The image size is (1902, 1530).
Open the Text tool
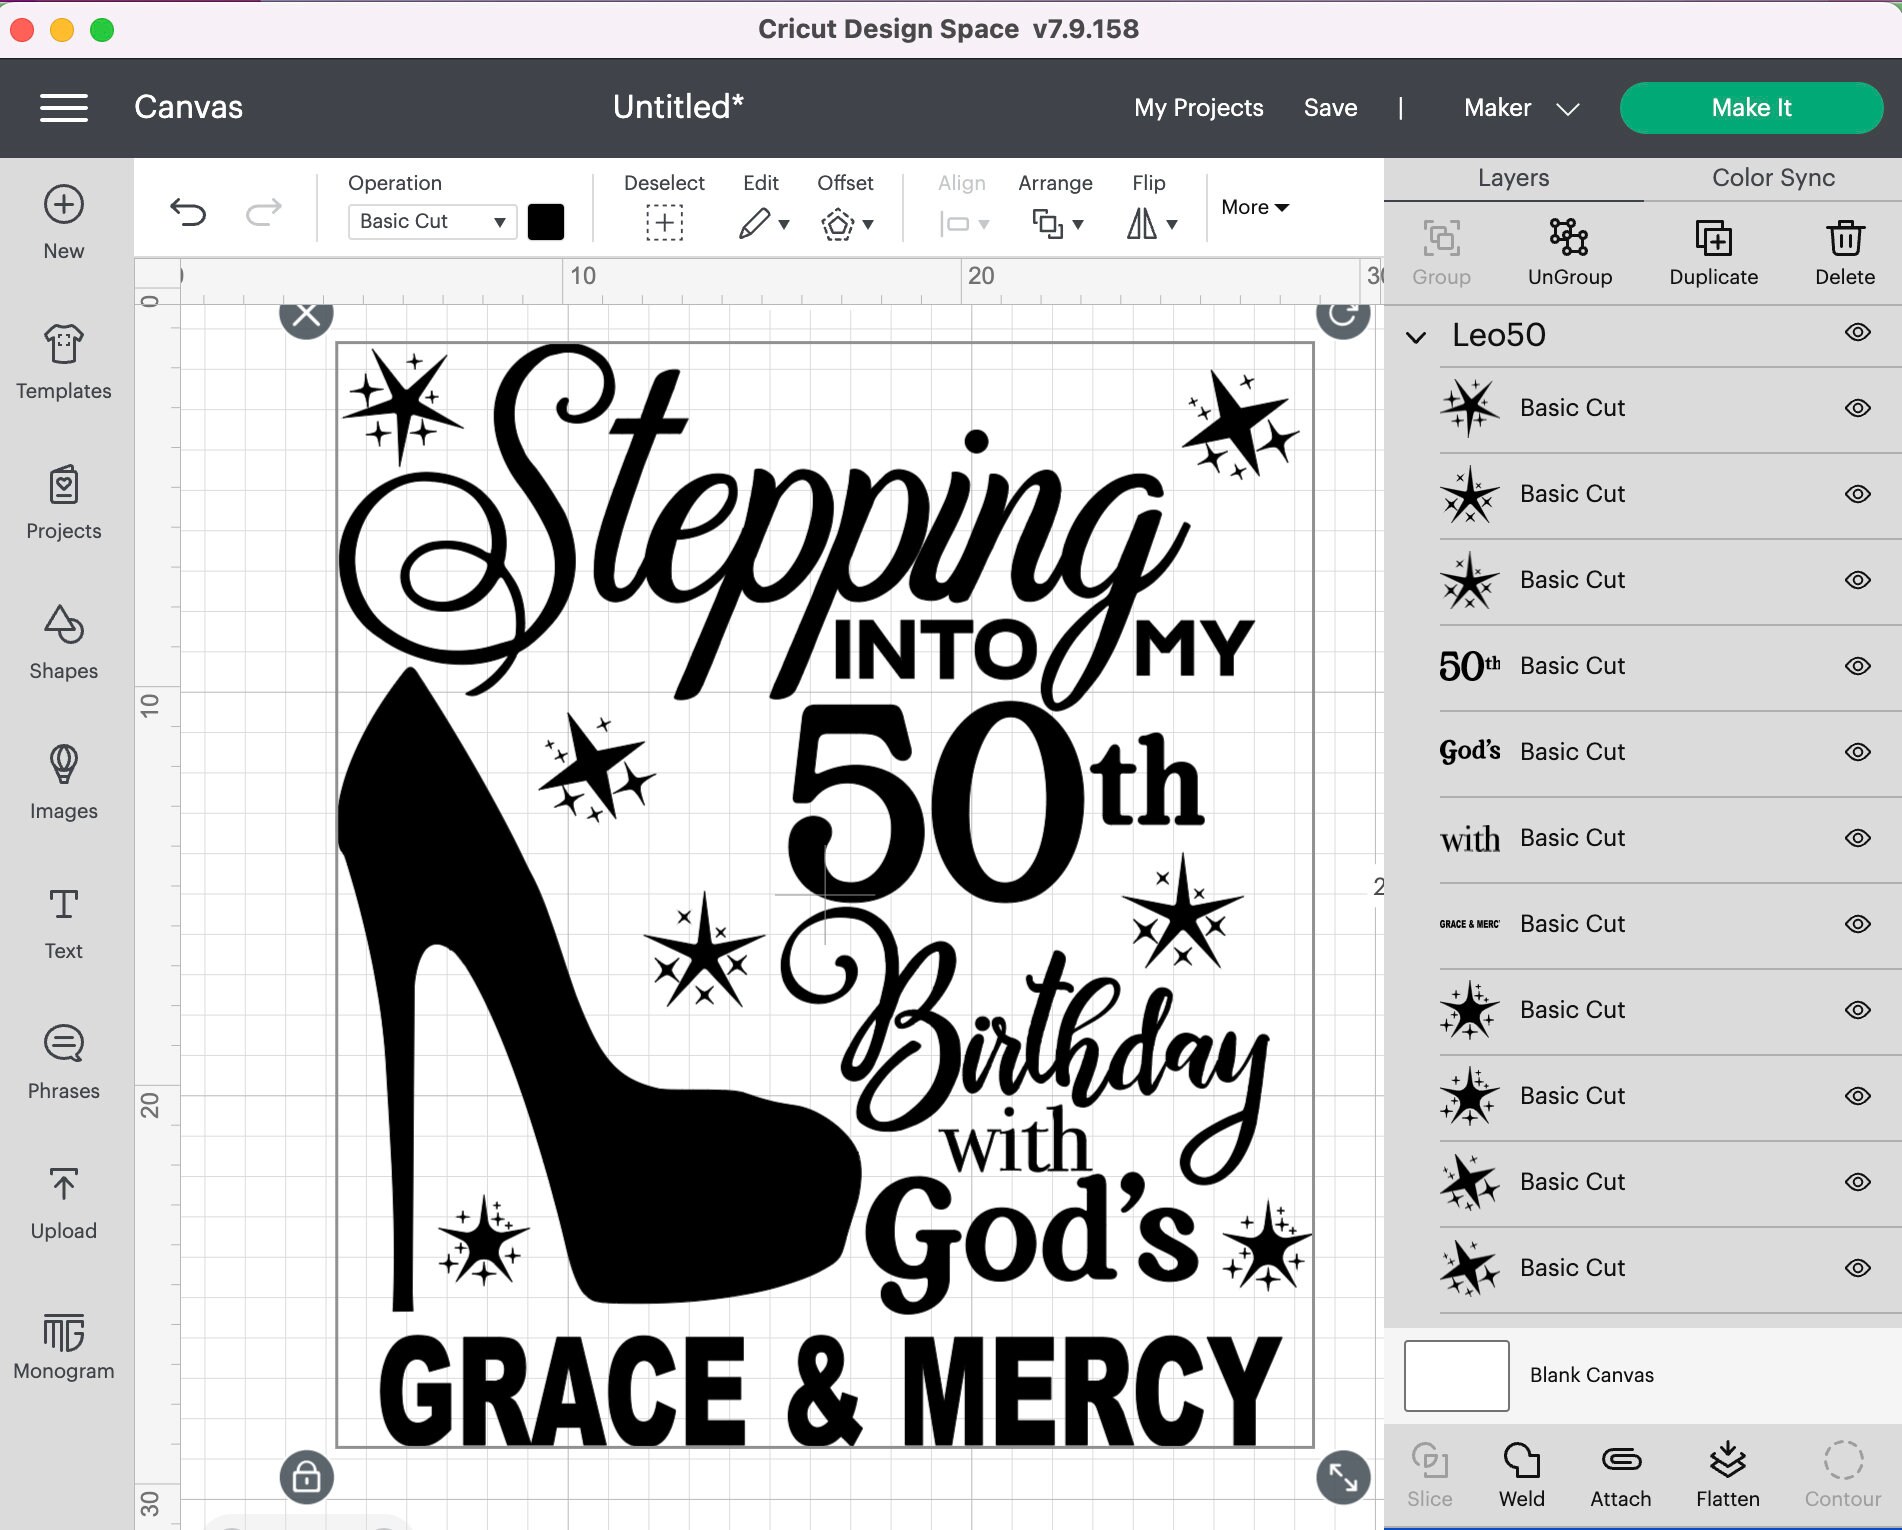(63, 923)
